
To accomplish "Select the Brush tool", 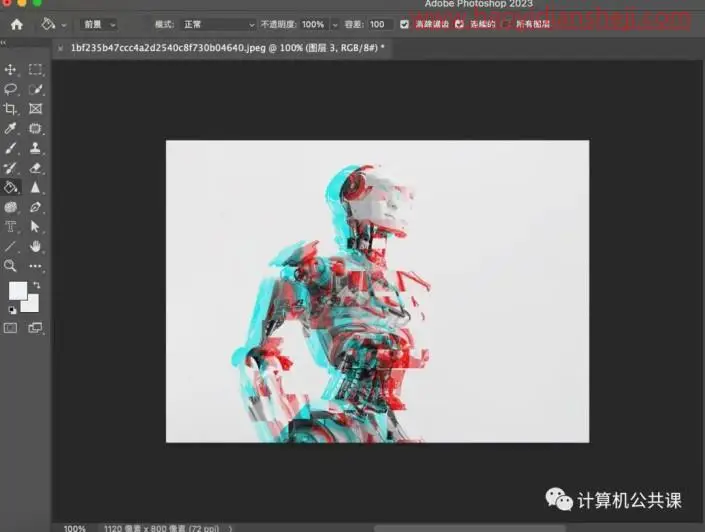I will tap(10, 148).
